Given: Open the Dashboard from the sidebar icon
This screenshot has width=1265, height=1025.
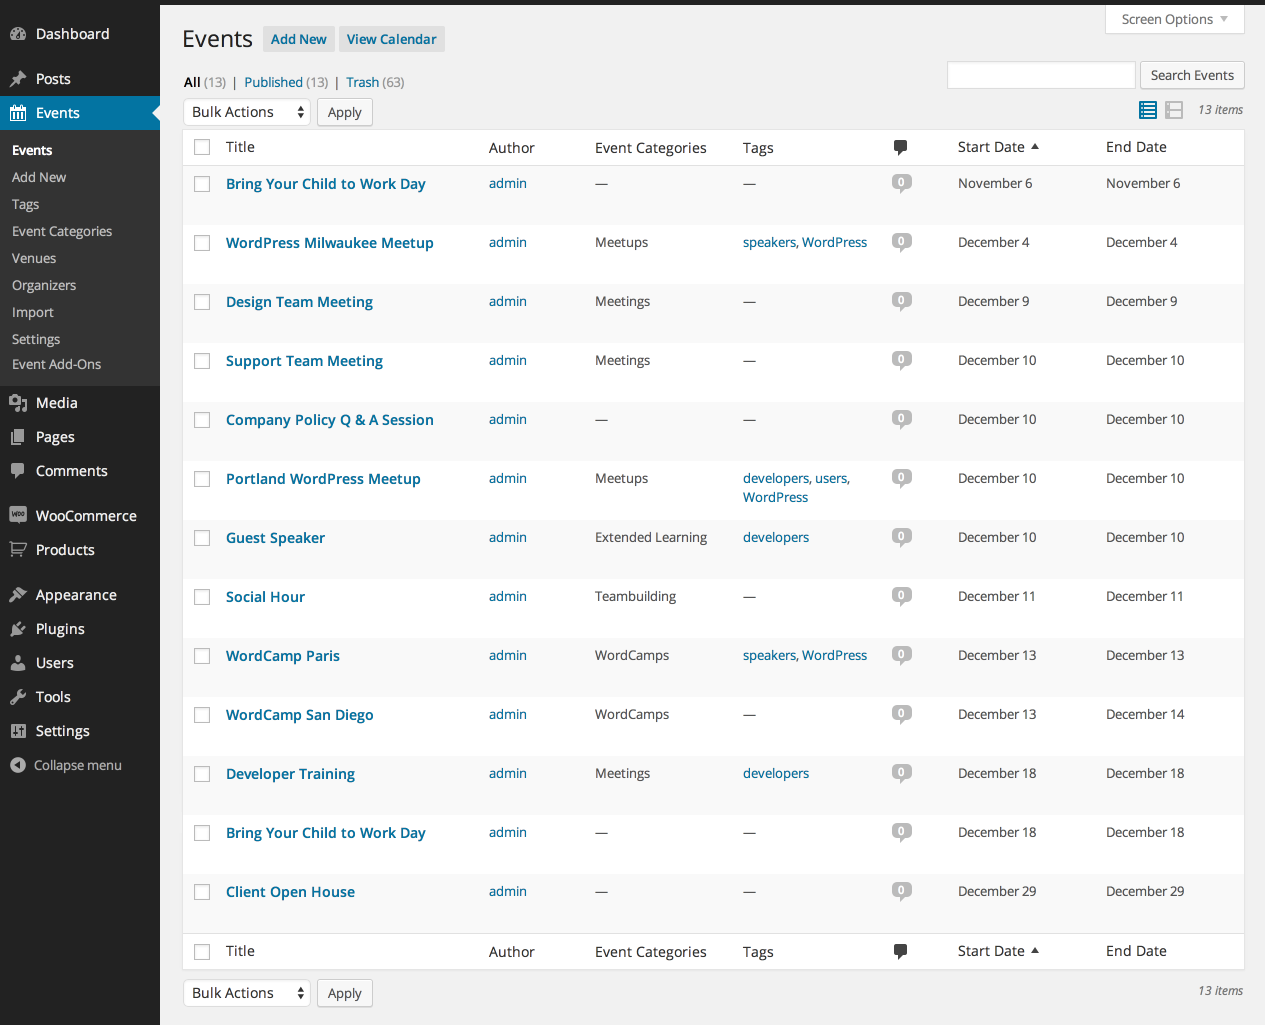Looking at the screenshot, I should [18, 33].
